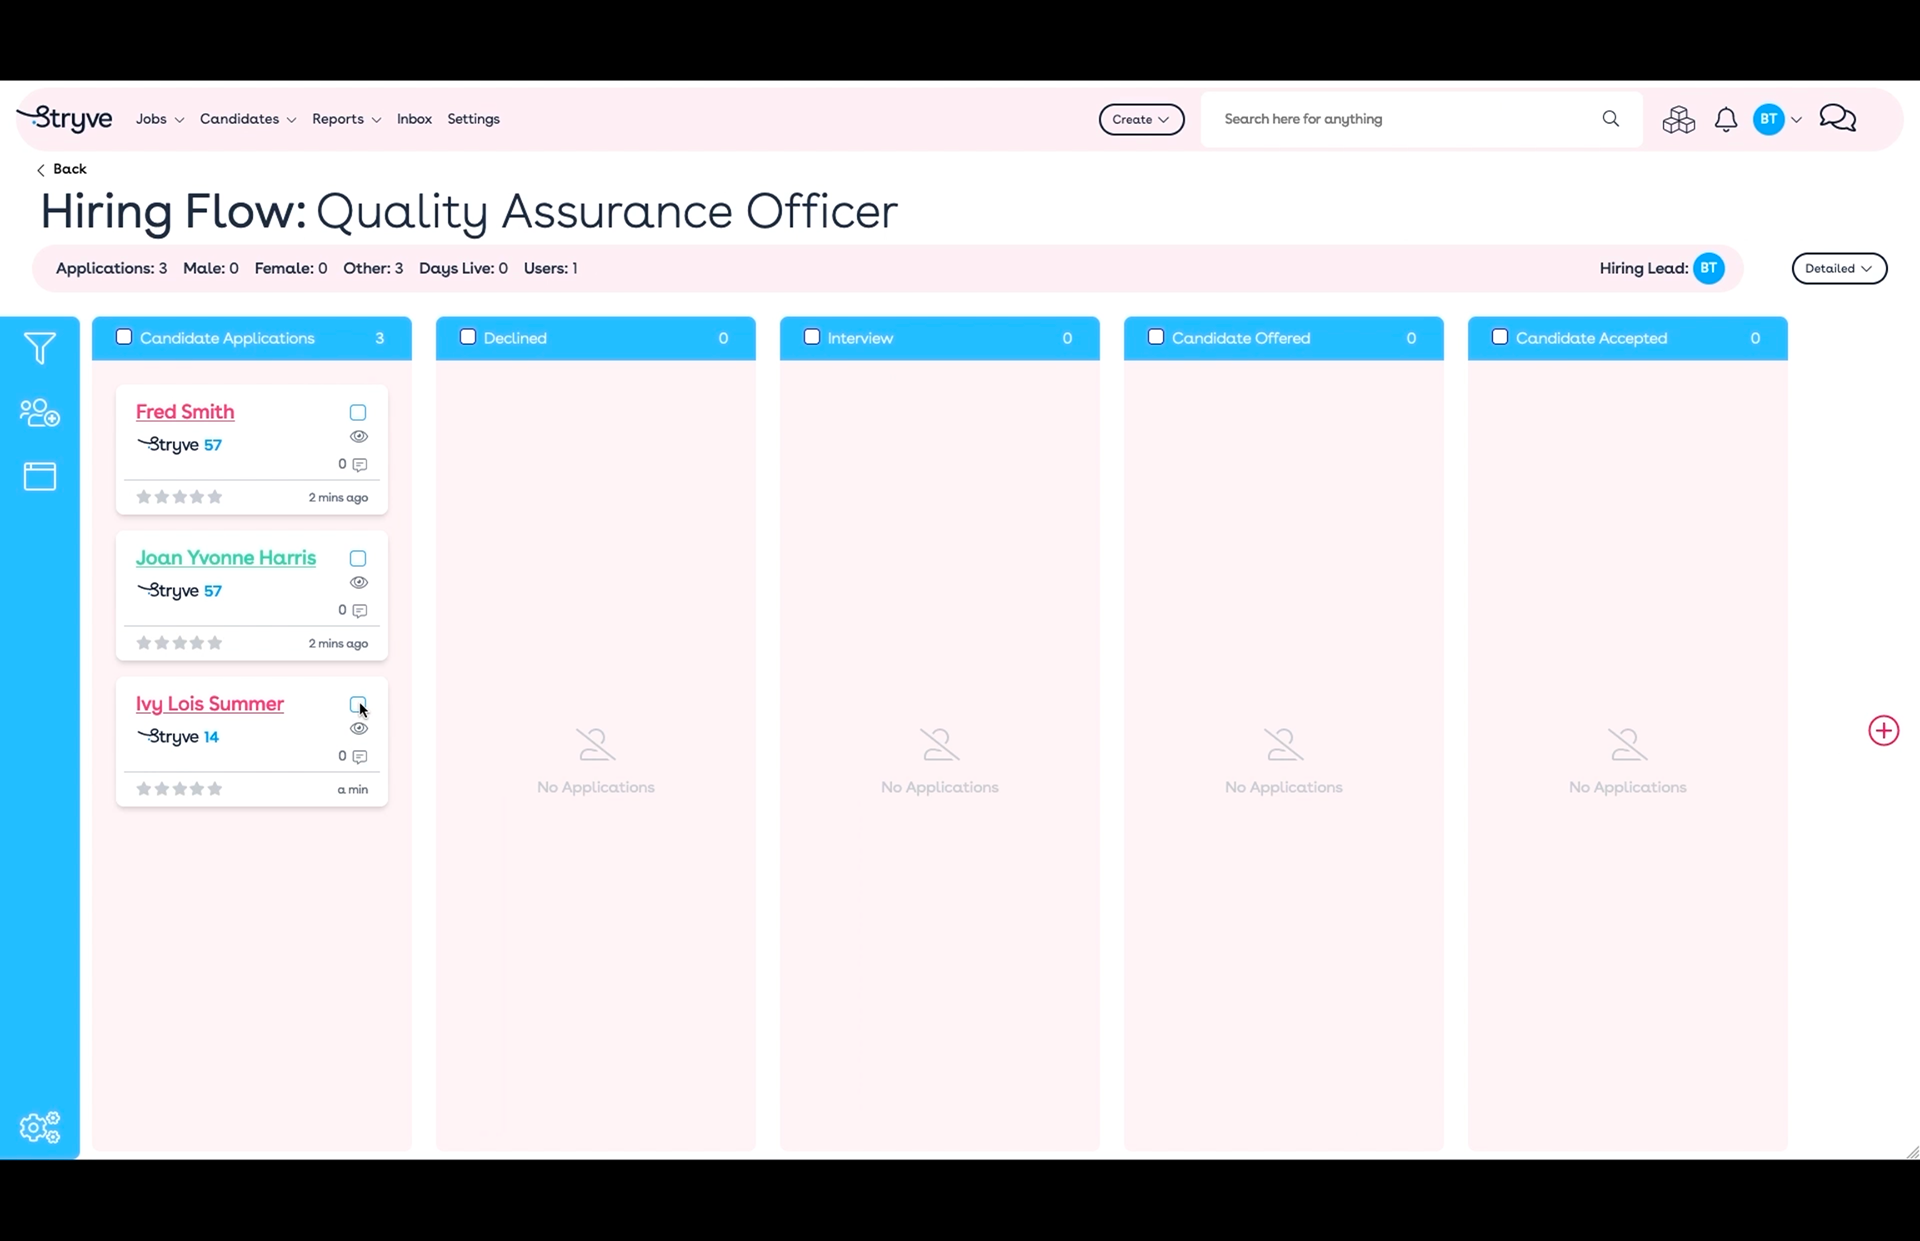Screen dimensions: 1920x1241
Task: Expand the Candidates menu
Action: pyautogui.click(x=248, y=119)
